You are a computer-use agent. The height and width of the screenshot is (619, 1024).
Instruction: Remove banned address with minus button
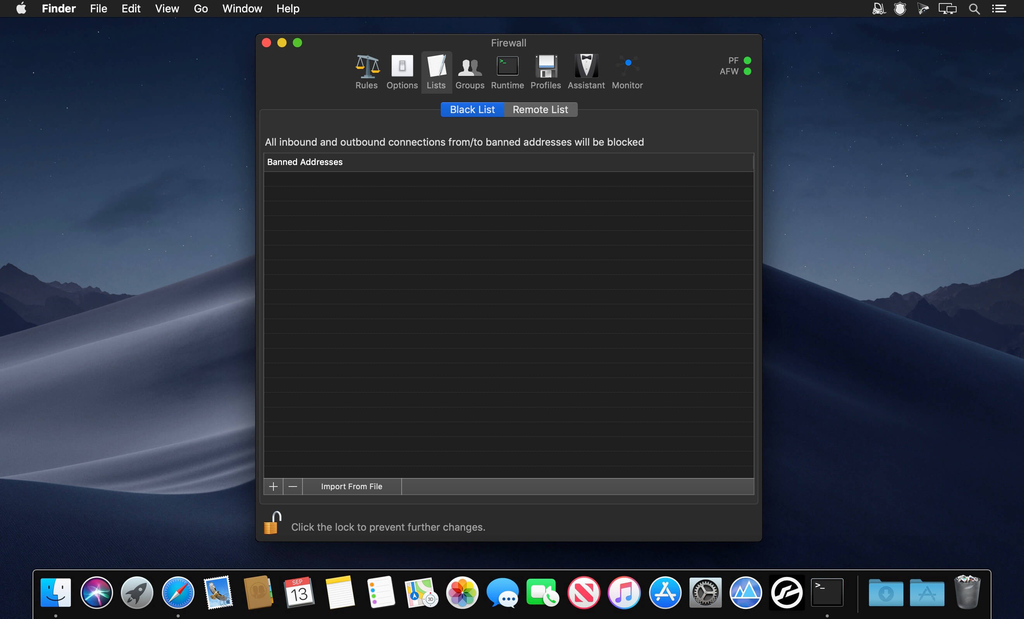[292, 487]
